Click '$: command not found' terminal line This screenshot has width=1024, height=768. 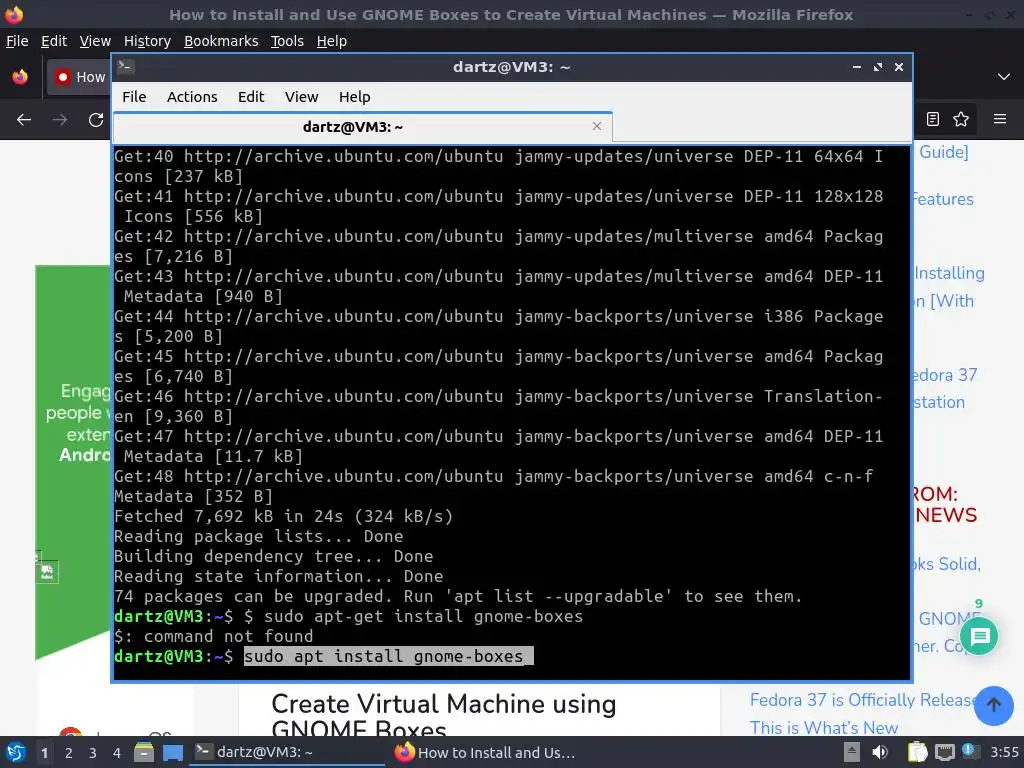coord(214,636)
